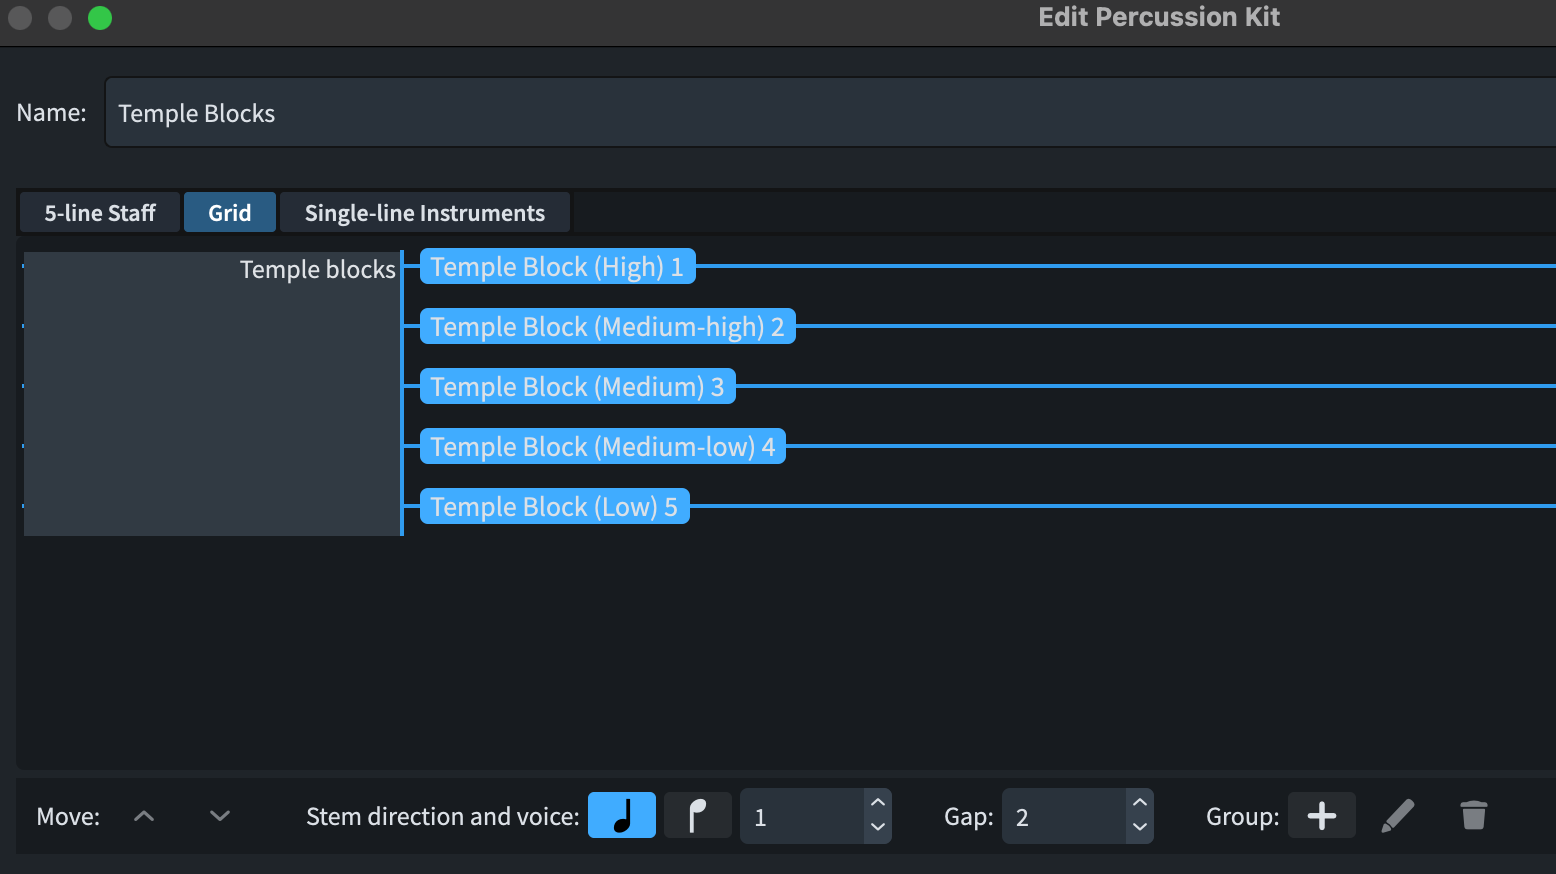
Task: Decrease the Gap value stepper
Action: coord(1139,828)
